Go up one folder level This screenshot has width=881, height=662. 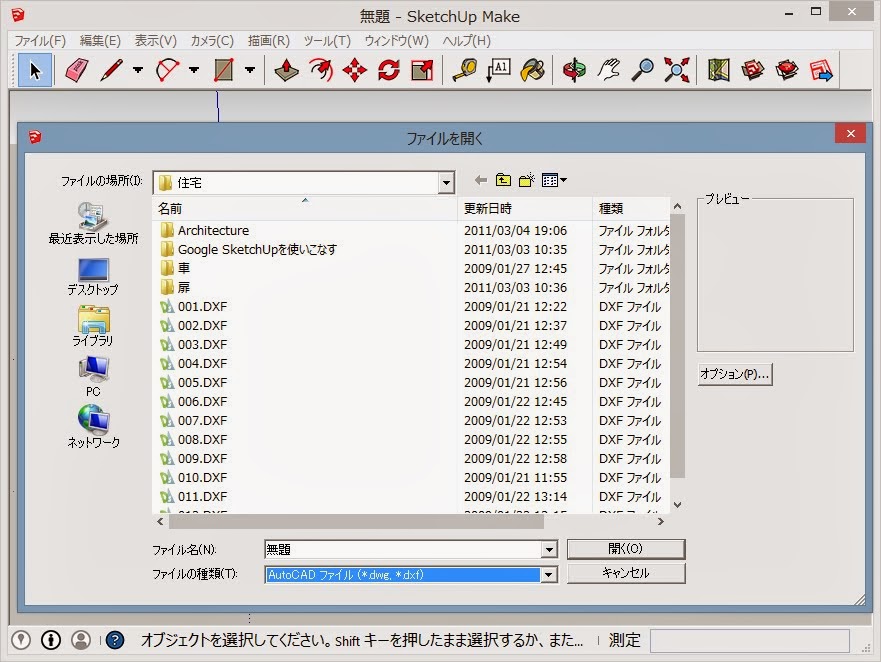(x=503, y=180)
